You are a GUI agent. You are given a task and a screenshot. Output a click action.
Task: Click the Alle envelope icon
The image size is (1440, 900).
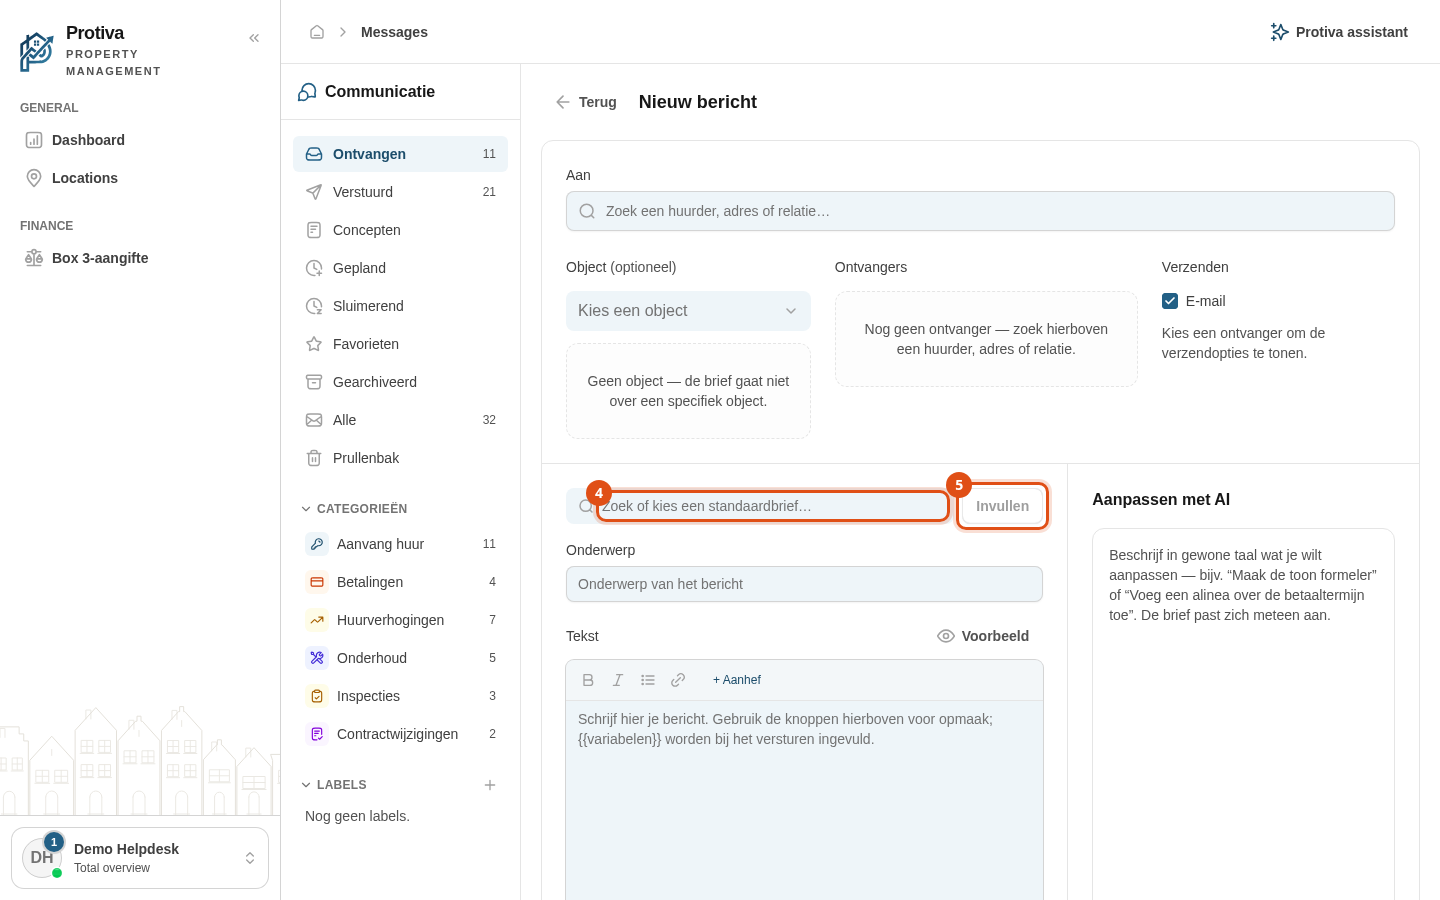coord(314,420)
